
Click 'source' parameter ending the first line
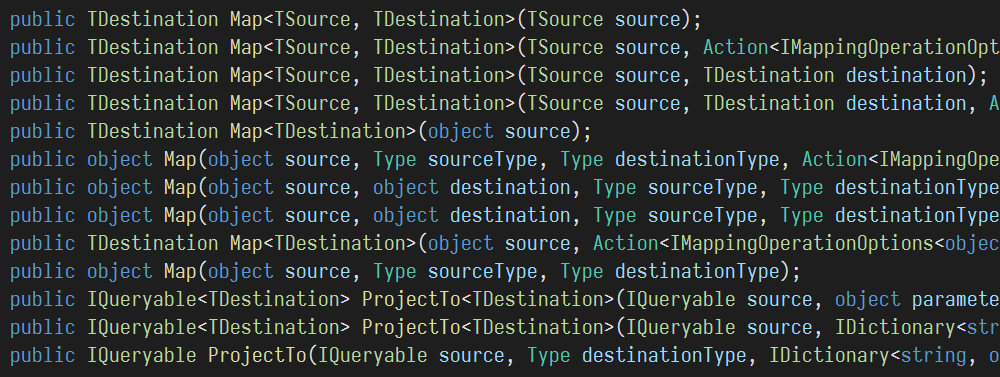click(x=647, y=19)
